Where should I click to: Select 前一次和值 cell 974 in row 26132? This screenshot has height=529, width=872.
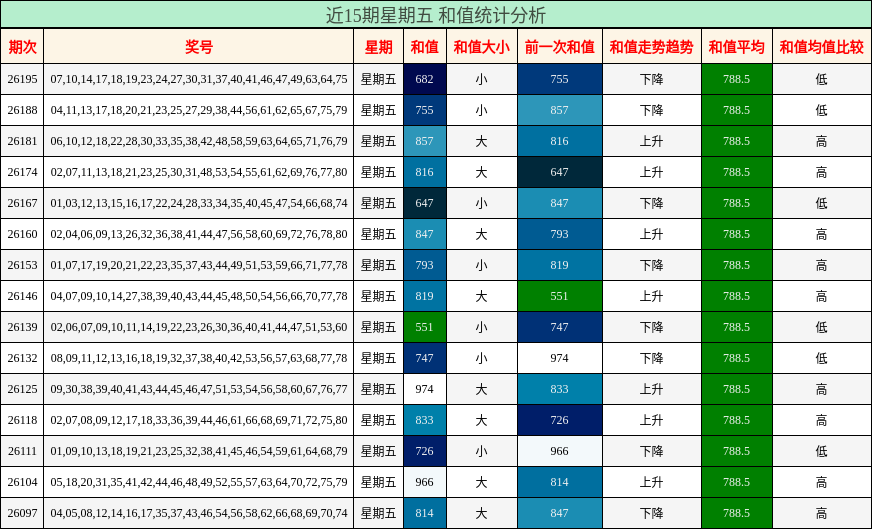559,358
